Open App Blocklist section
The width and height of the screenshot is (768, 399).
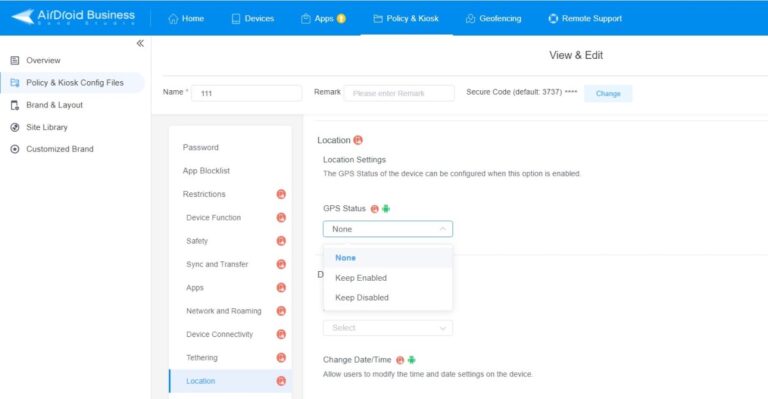206,171
